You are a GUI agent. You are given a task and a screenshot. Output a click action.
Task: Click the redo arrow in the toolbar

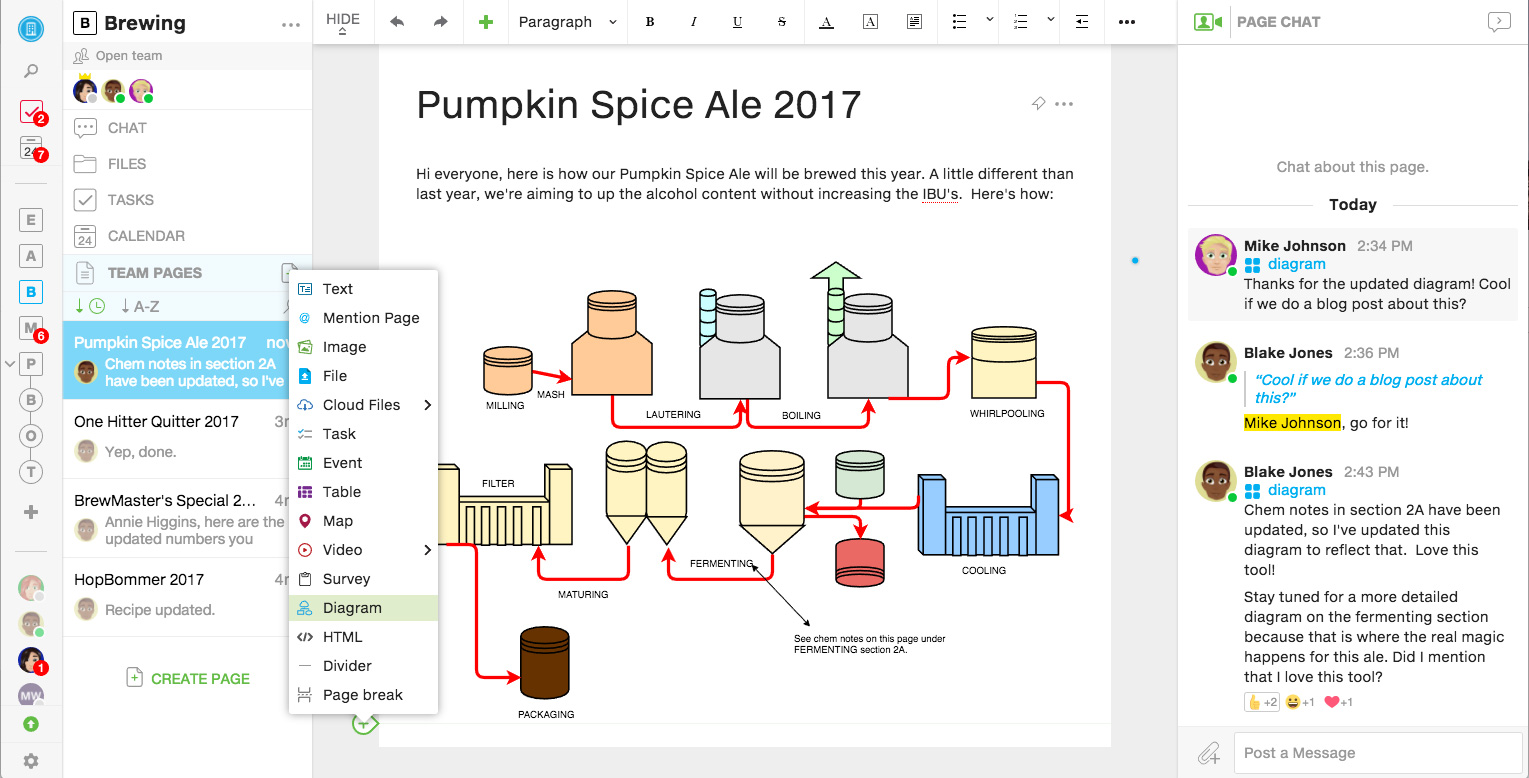440,22
